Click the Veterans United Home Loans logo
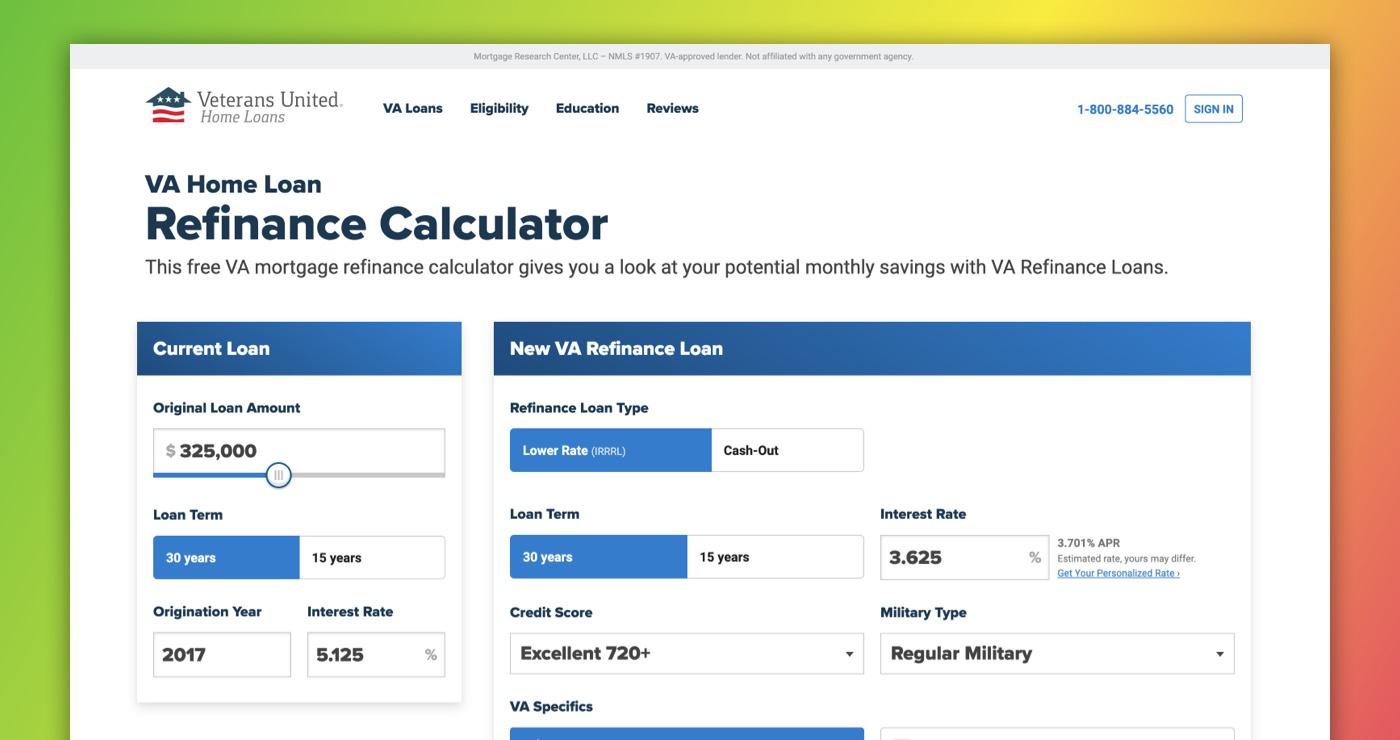This screenshot has height=740, width=1400. click(244, 106)
